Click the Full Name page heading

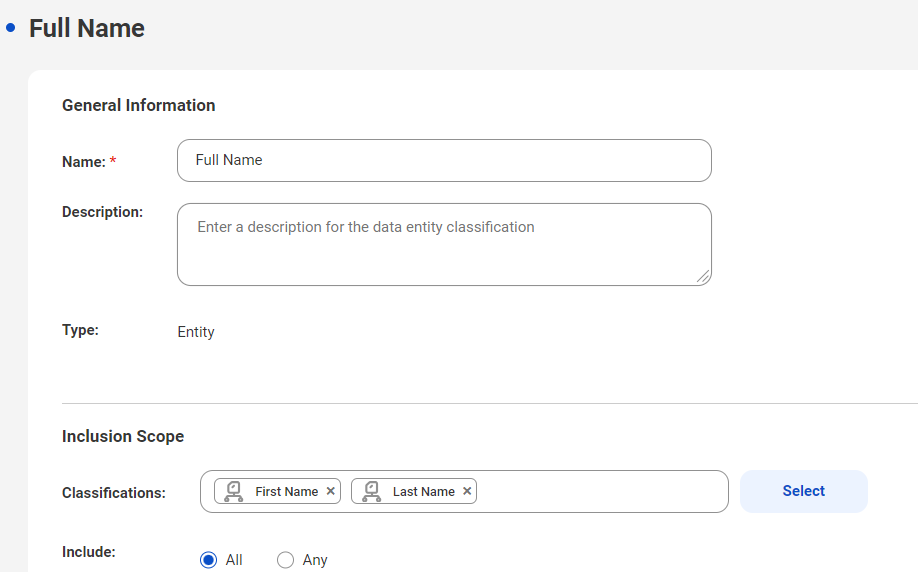[87, 28]
